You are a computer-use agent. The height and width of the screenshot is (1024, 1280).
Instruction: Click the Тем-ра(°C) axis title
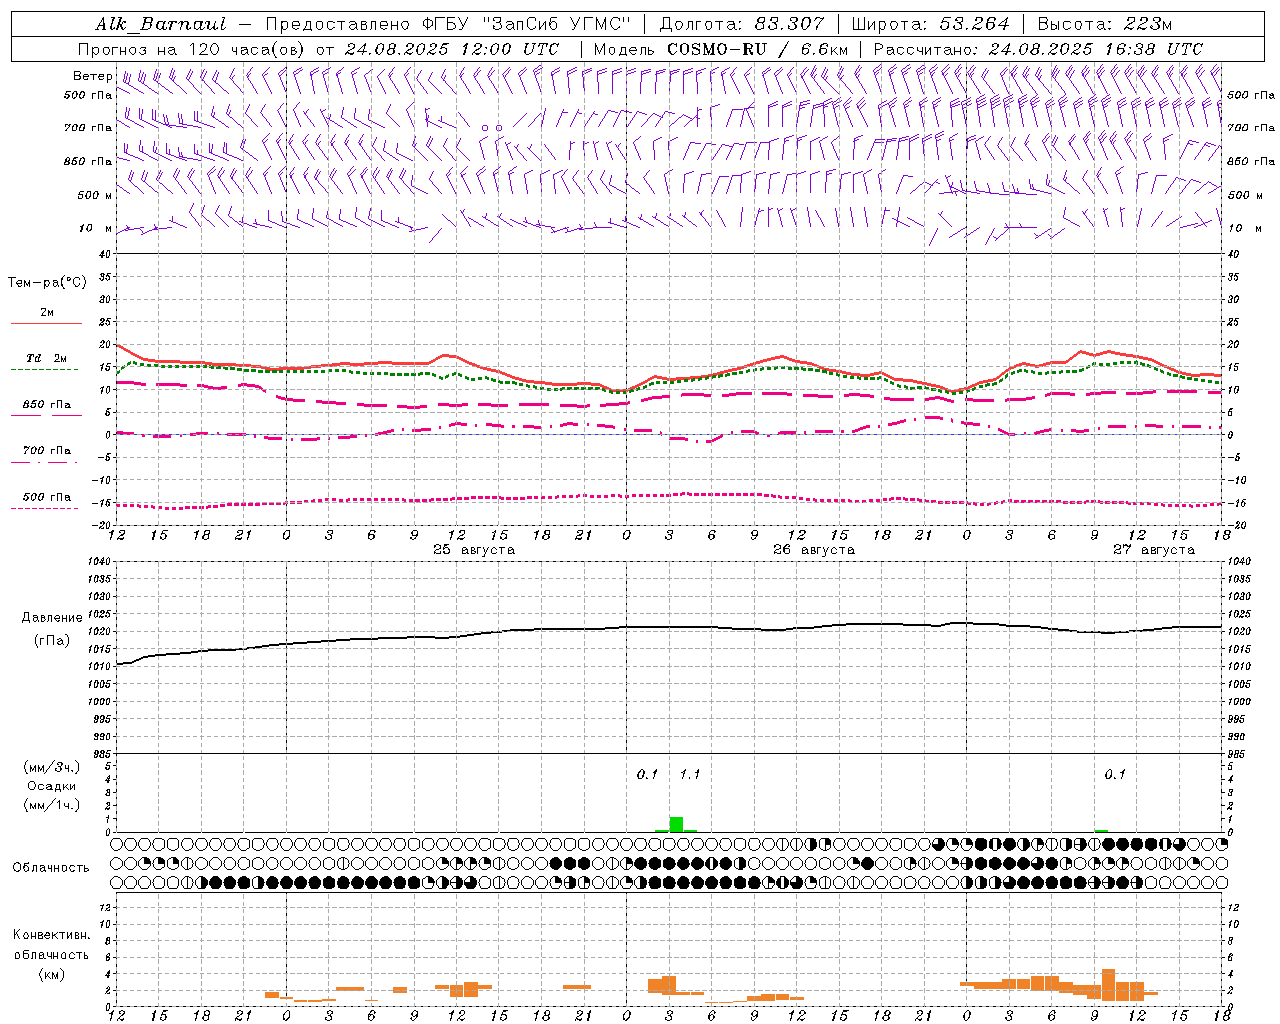47,283
